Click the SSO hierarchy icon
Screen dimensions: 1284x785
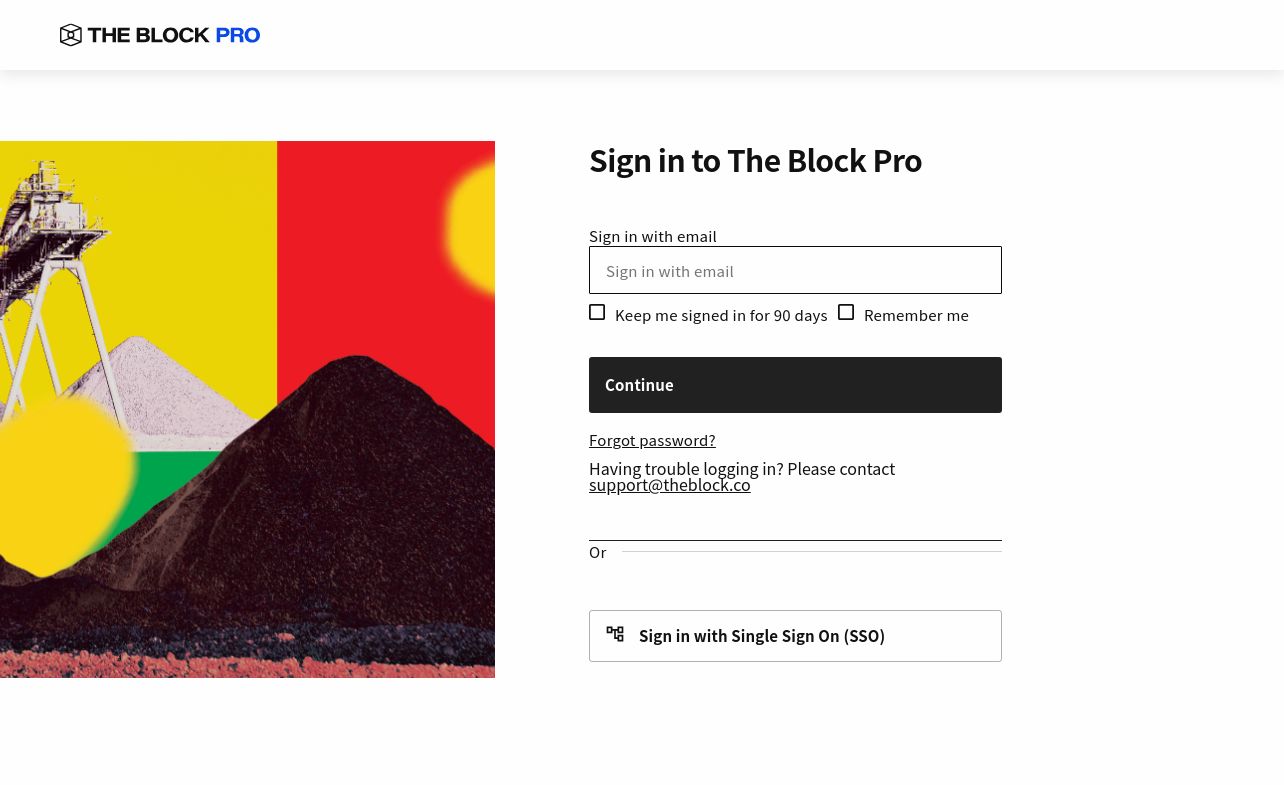pos(615,634)
